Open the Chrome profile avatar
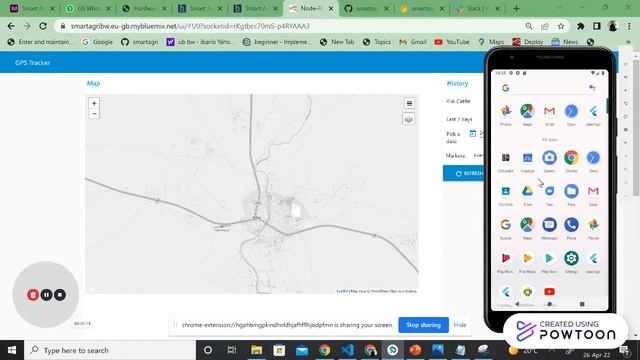The height and width of the screenshot is (360, 640). tap(613, 26)
